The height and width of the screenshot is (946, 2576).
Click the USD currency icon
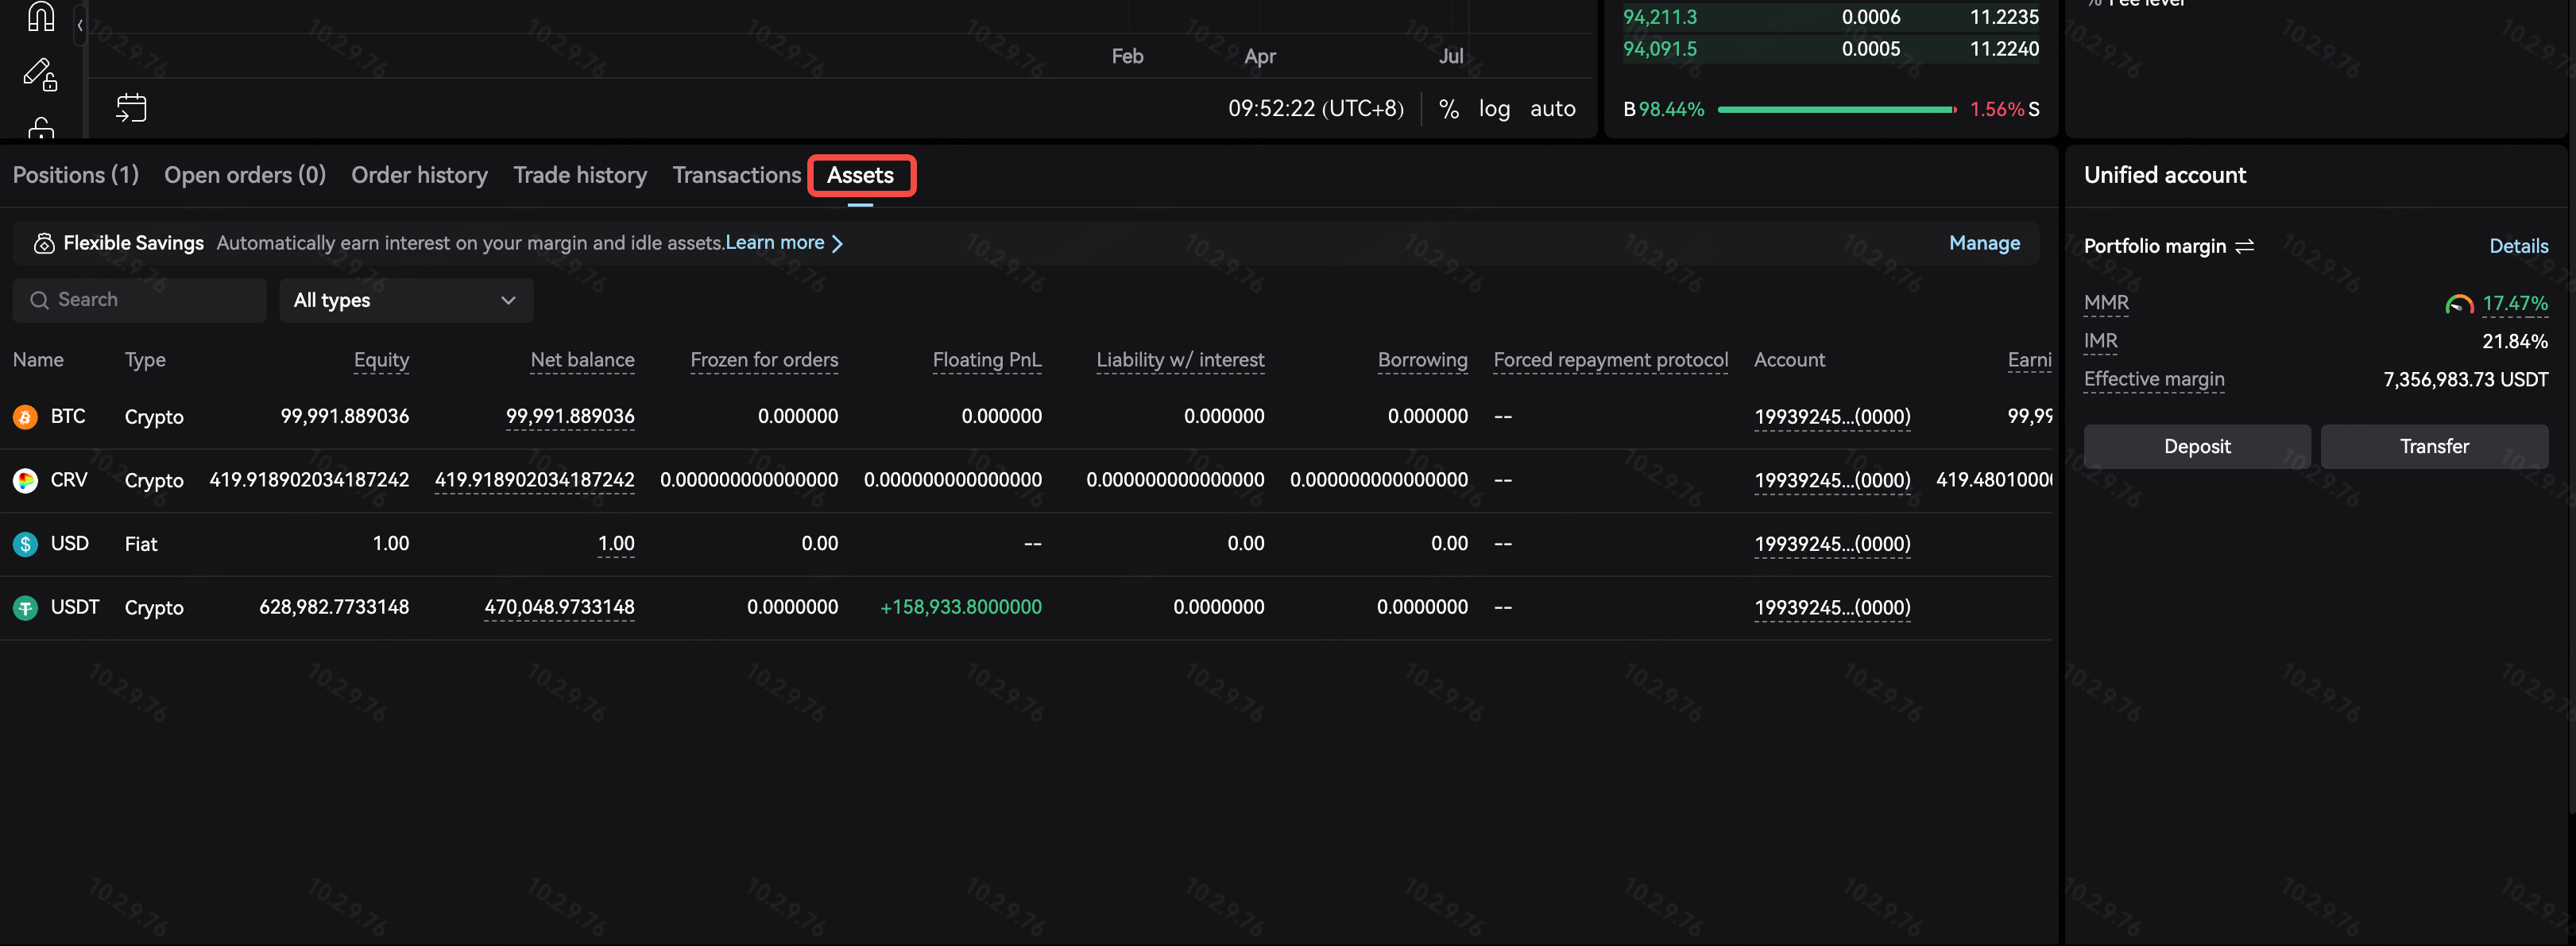click(25, 544)
